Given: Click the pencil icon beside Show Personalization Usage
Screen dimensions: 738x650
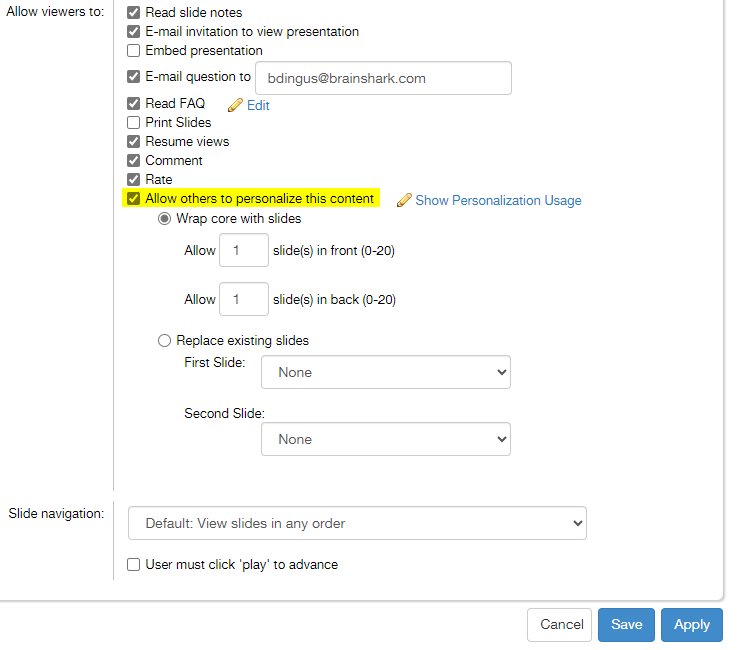Looking at the screenshot, I should (404, 200).
